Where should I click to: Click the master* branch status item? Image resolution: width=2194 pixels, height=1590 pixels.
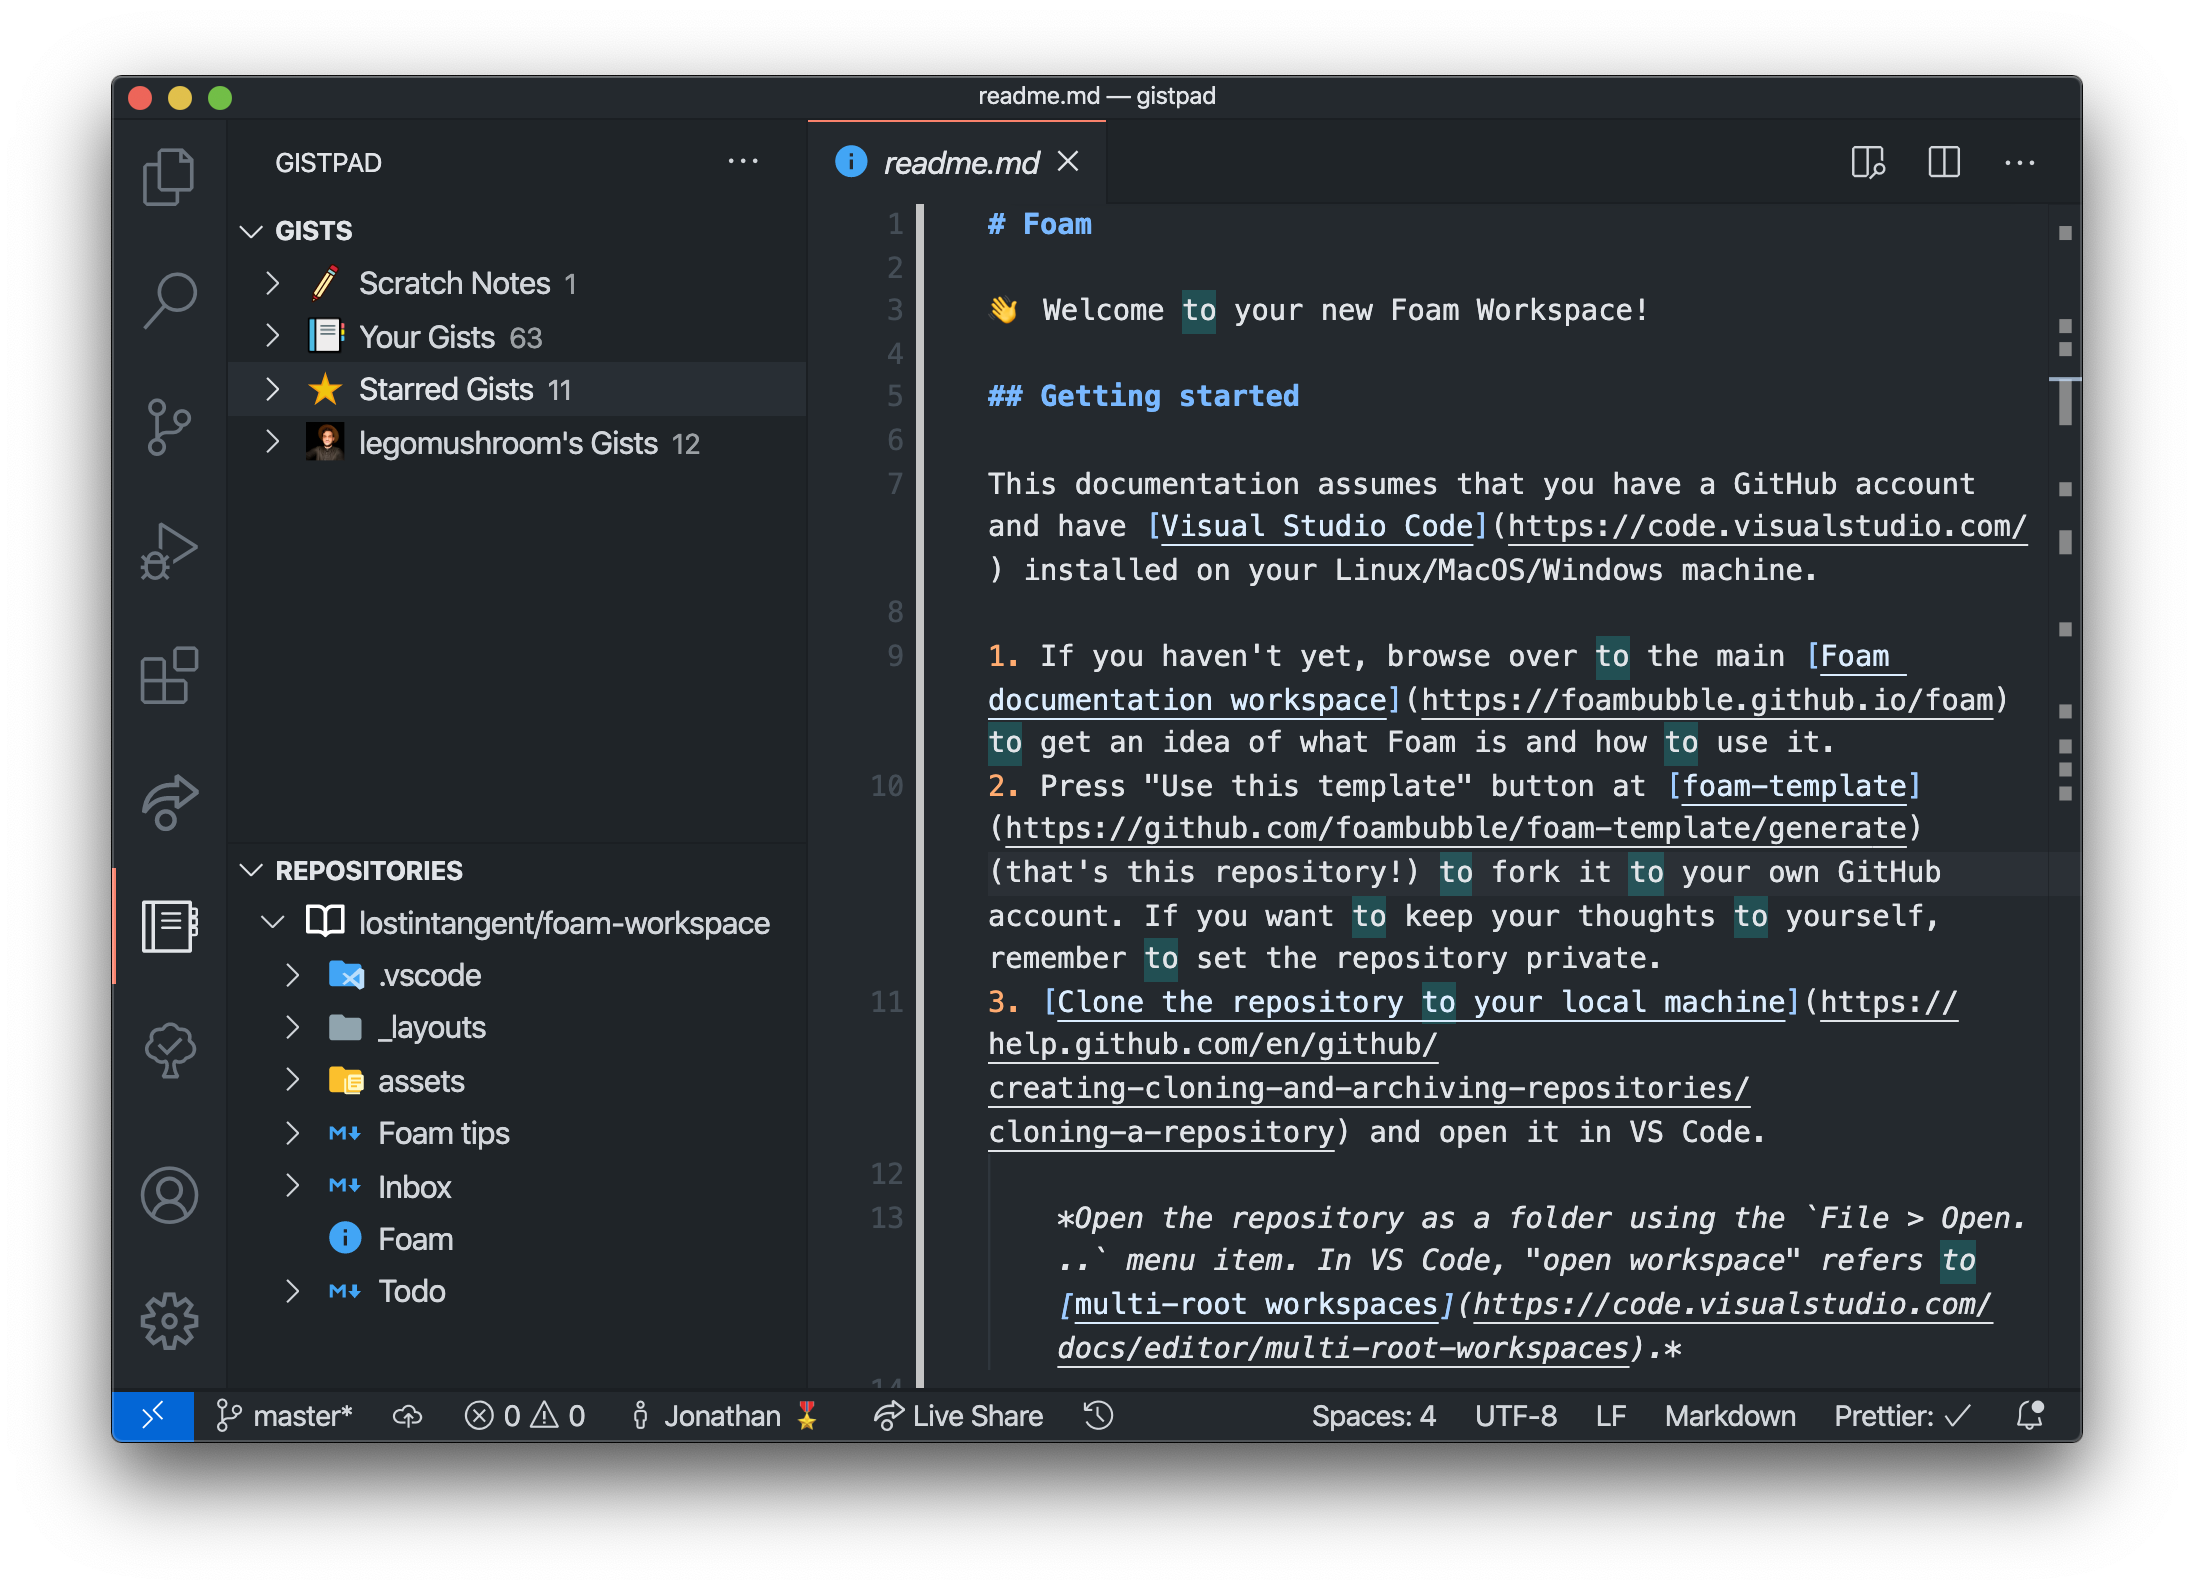click(x=284, y=1416)
